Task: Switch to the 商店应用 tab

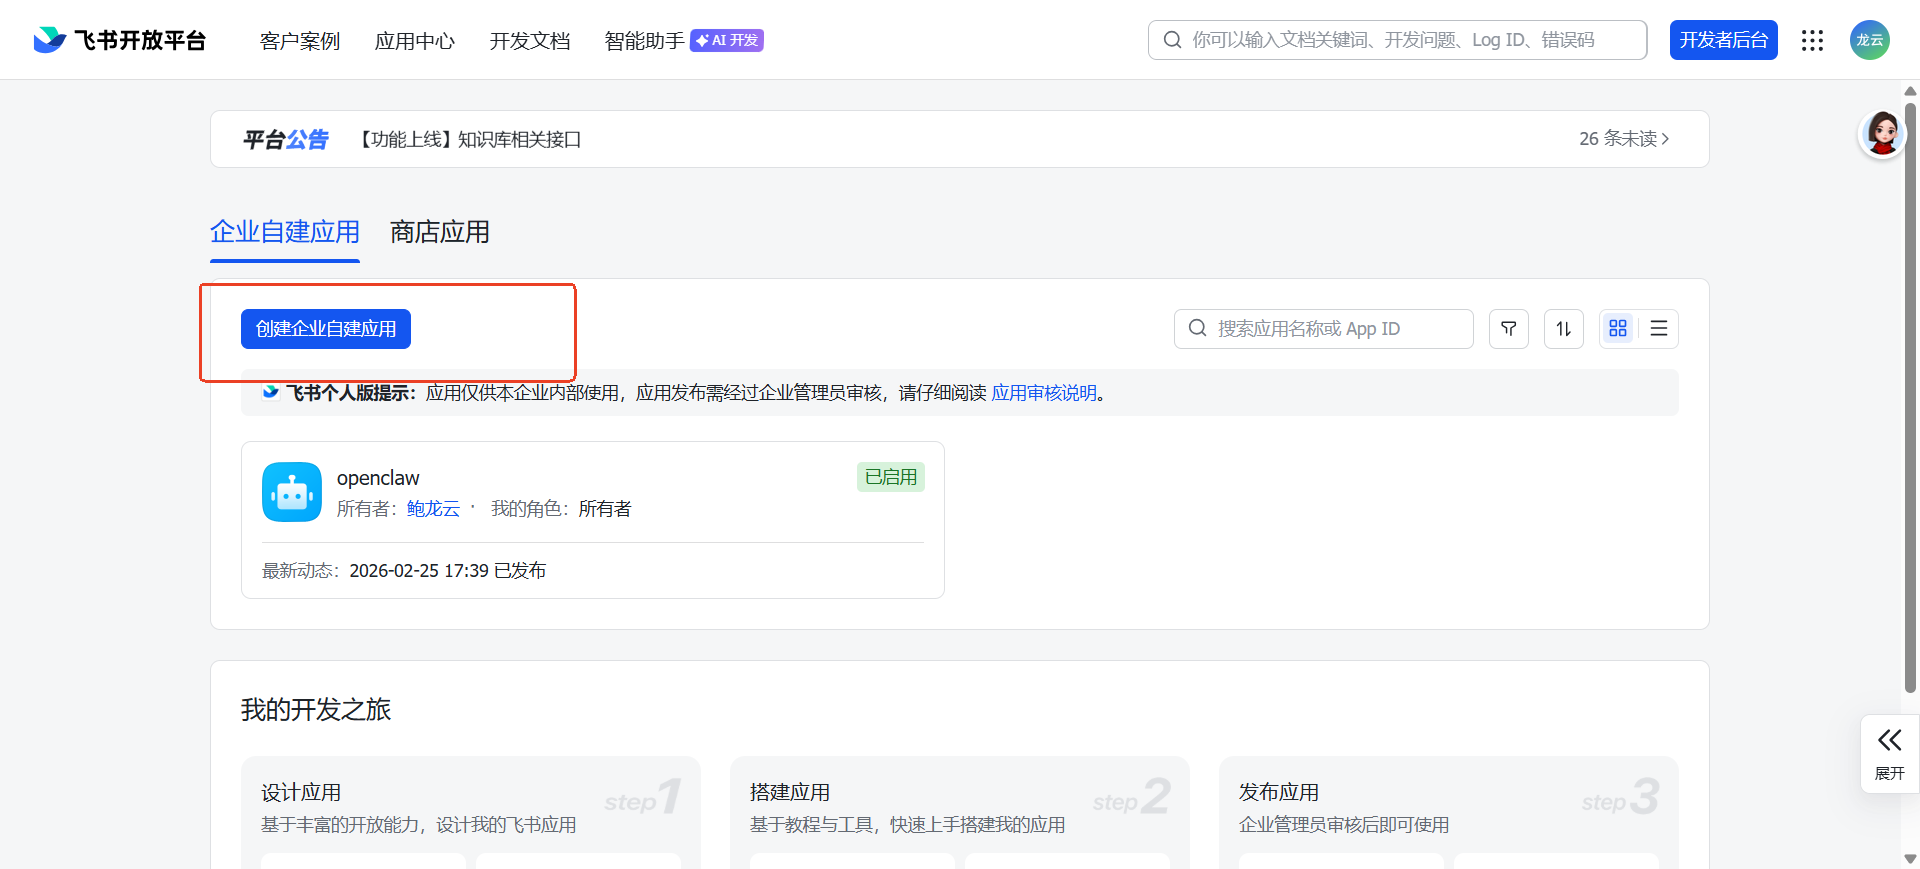Action: 439,232
